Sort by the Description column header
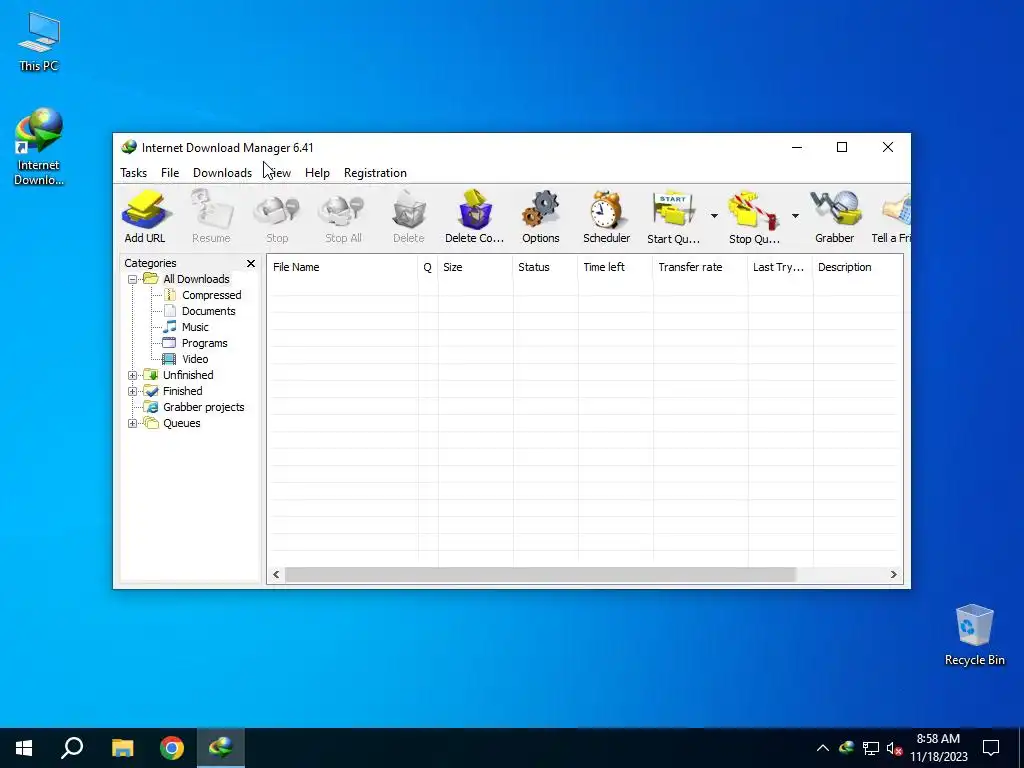Viewport: 1024px width, 768px height. (857, 267)
